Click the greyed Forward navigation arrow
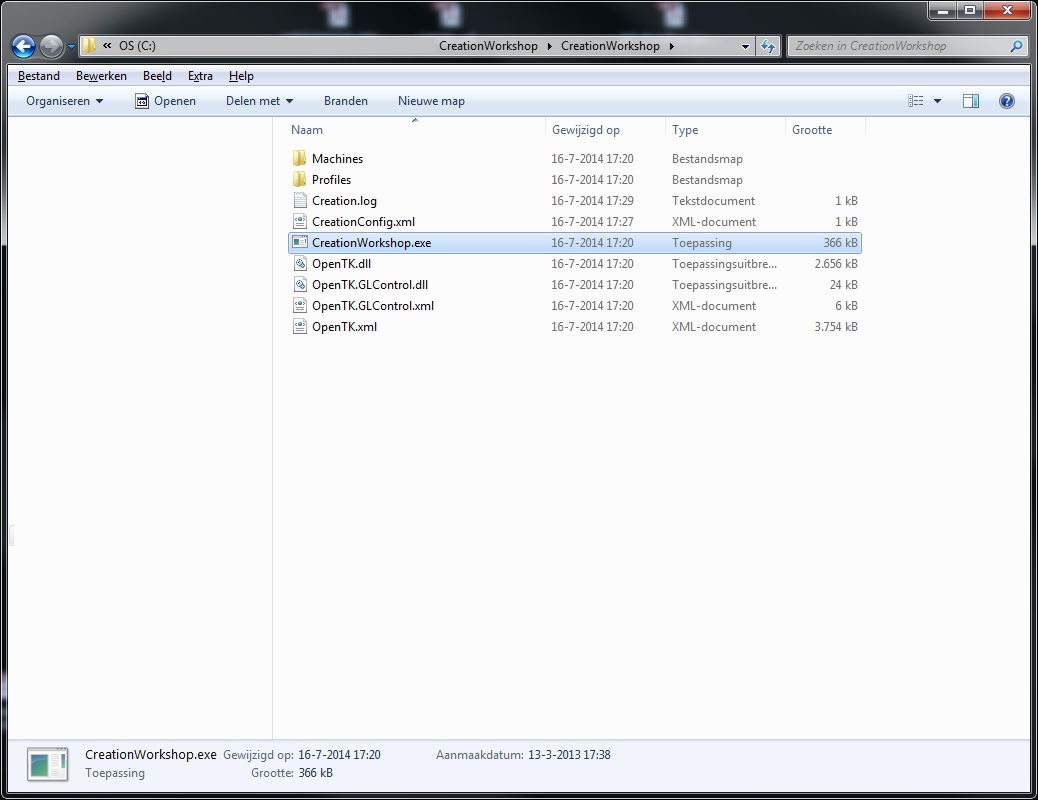 (x=51, y=46)
